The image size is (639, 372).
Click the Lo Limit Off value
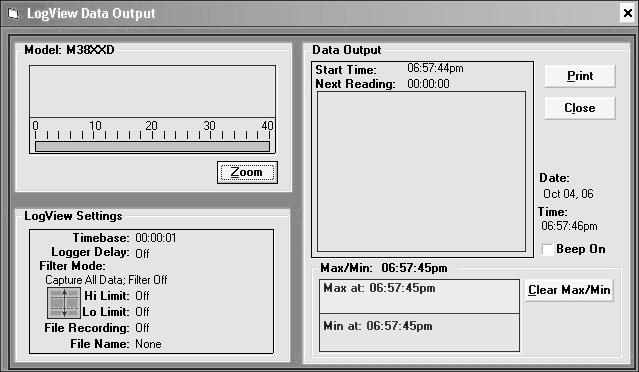tap(142, 312)
